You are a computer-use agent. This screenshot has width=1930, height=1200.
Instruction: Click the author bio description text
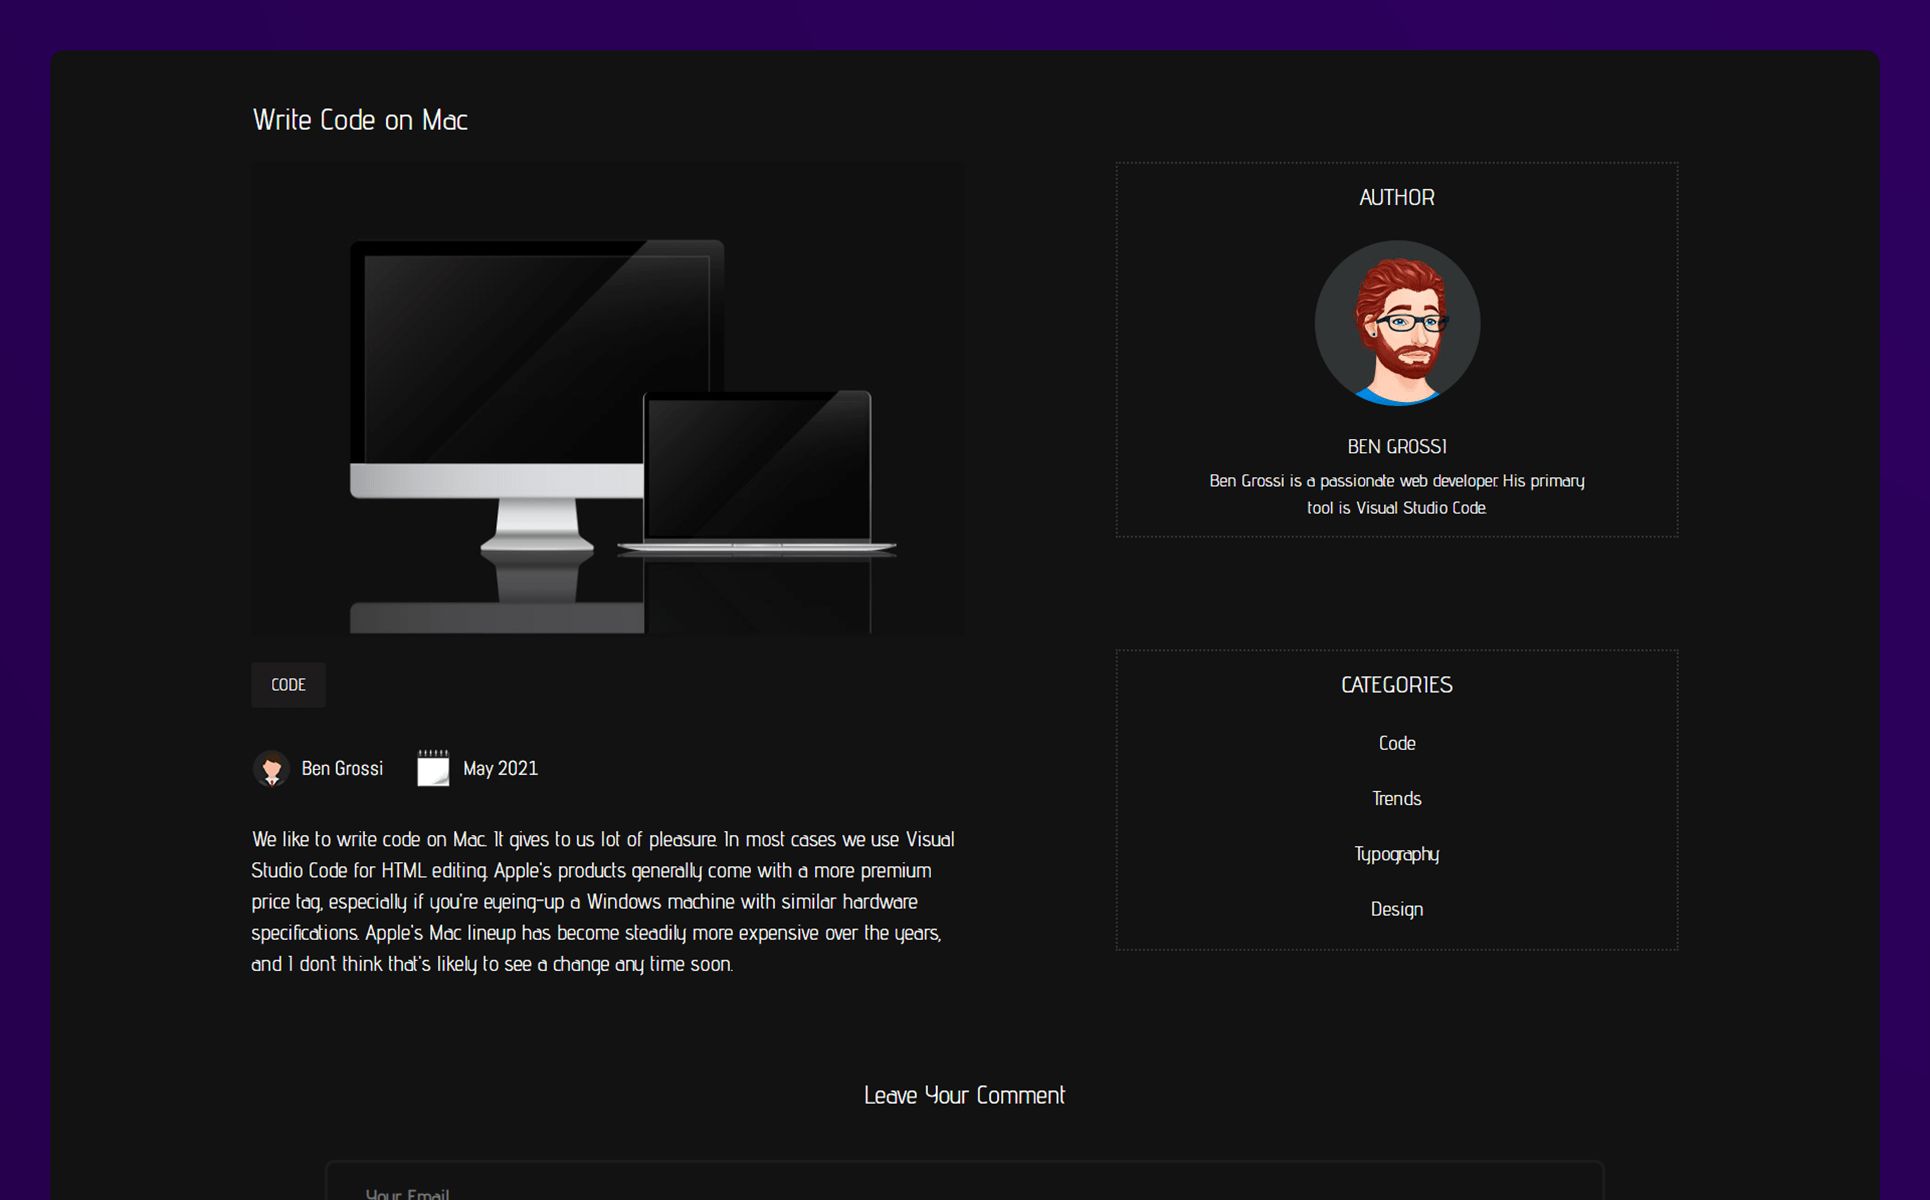coord(1396,494)
